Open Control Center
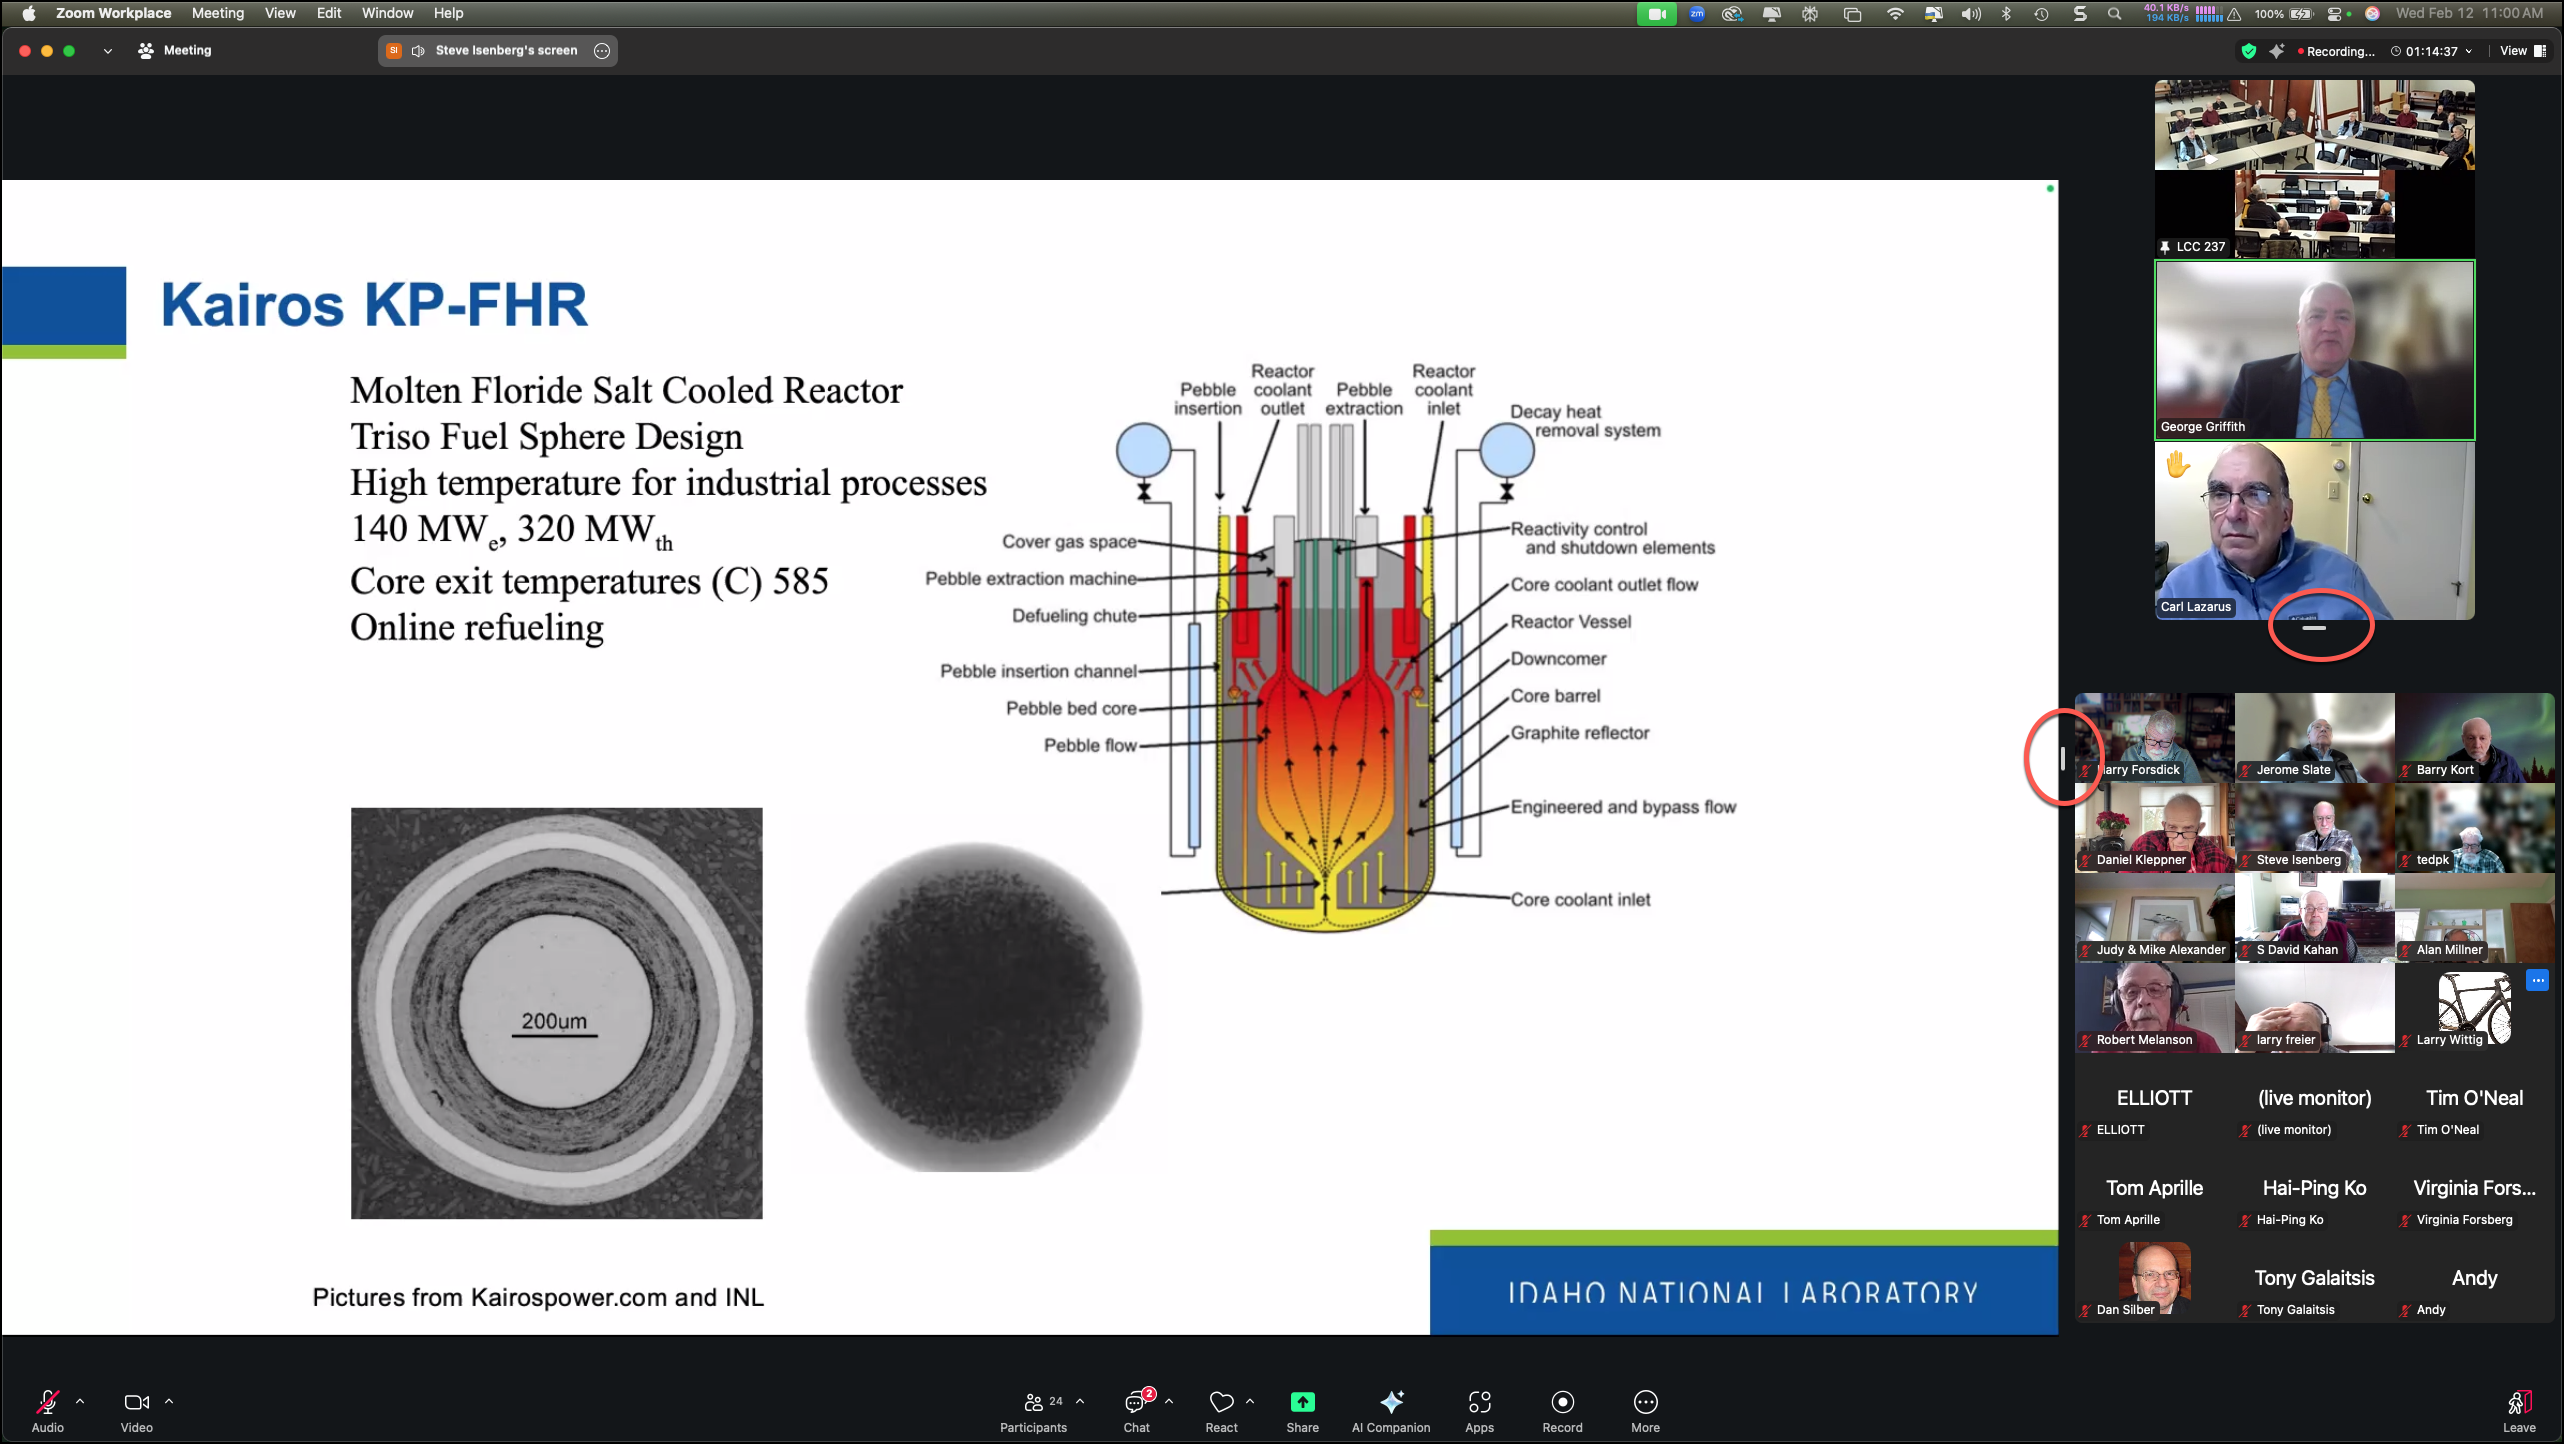 pos(2334,13)
